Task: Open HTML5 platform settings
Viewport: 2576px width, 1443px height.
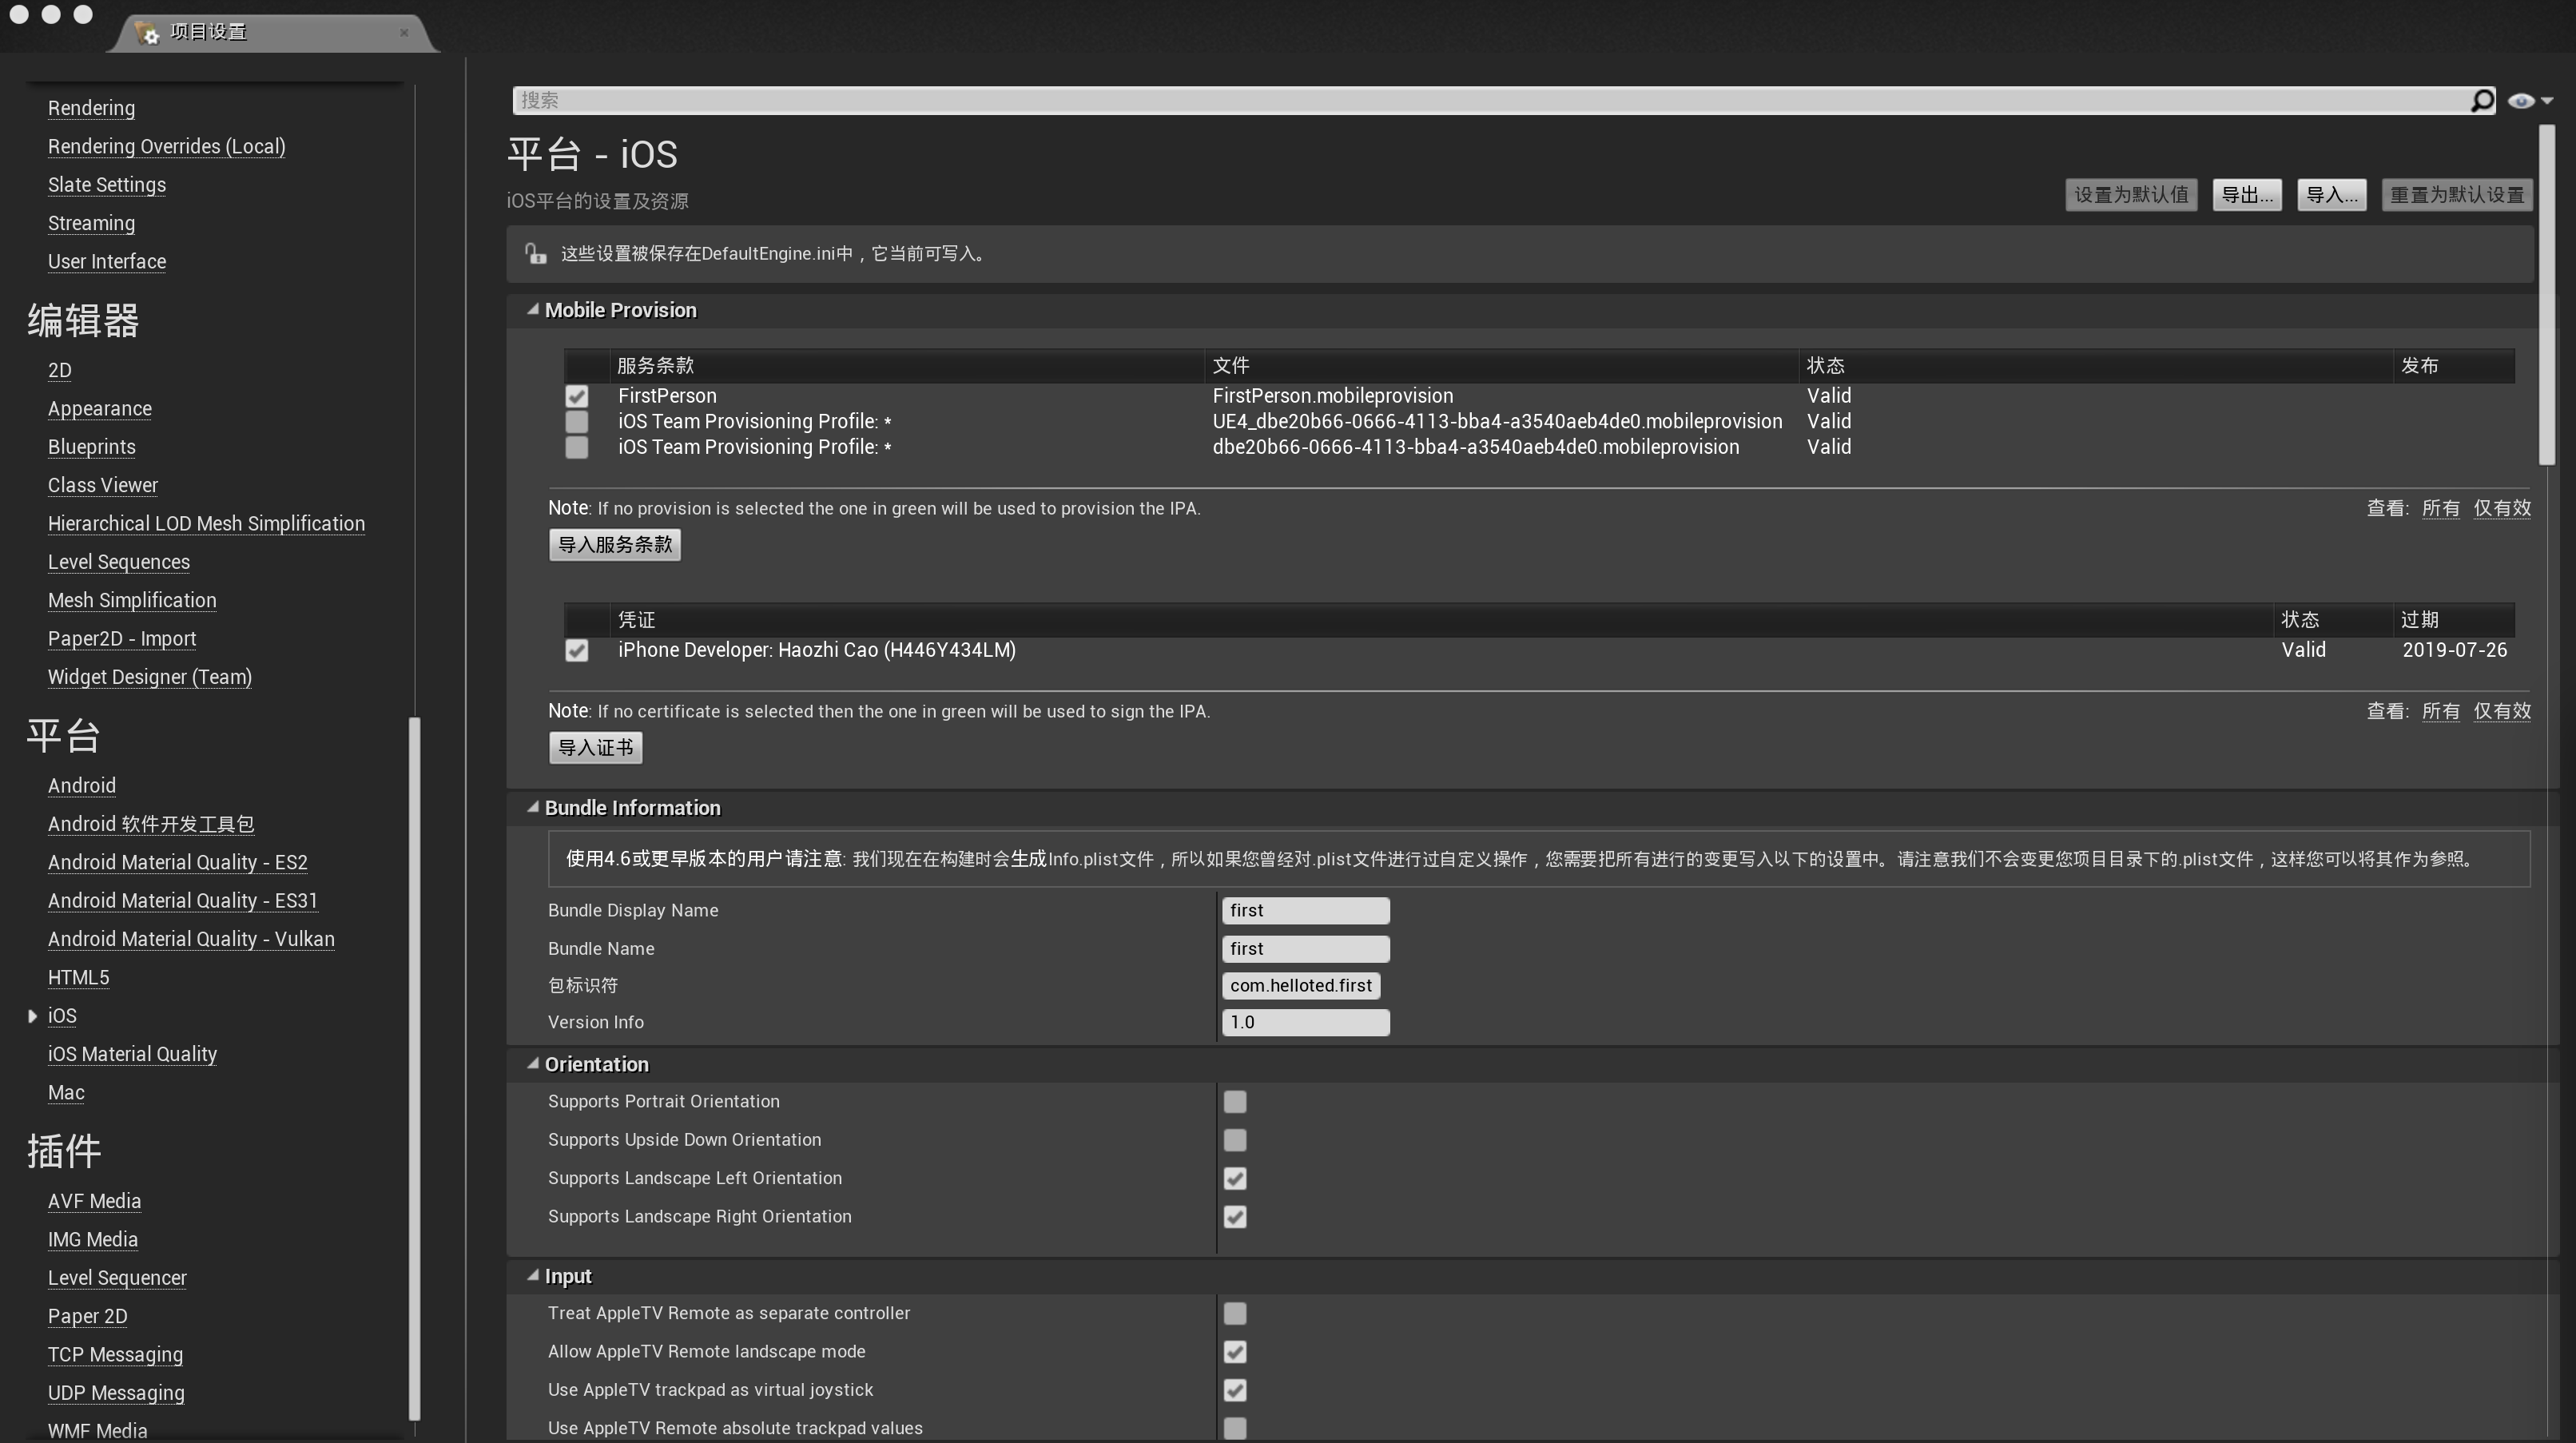Action: point(78,978)
